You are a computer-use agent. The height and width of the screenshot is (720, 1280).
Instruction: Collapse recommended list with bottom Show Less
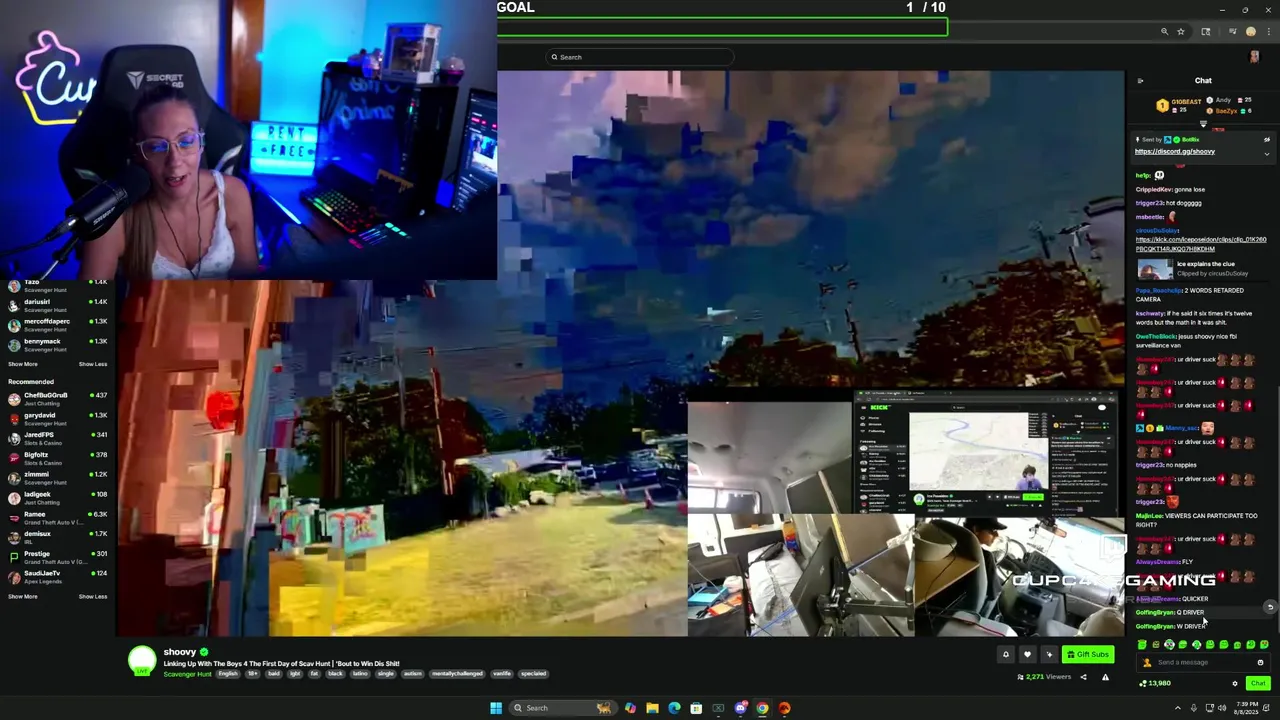92,596
